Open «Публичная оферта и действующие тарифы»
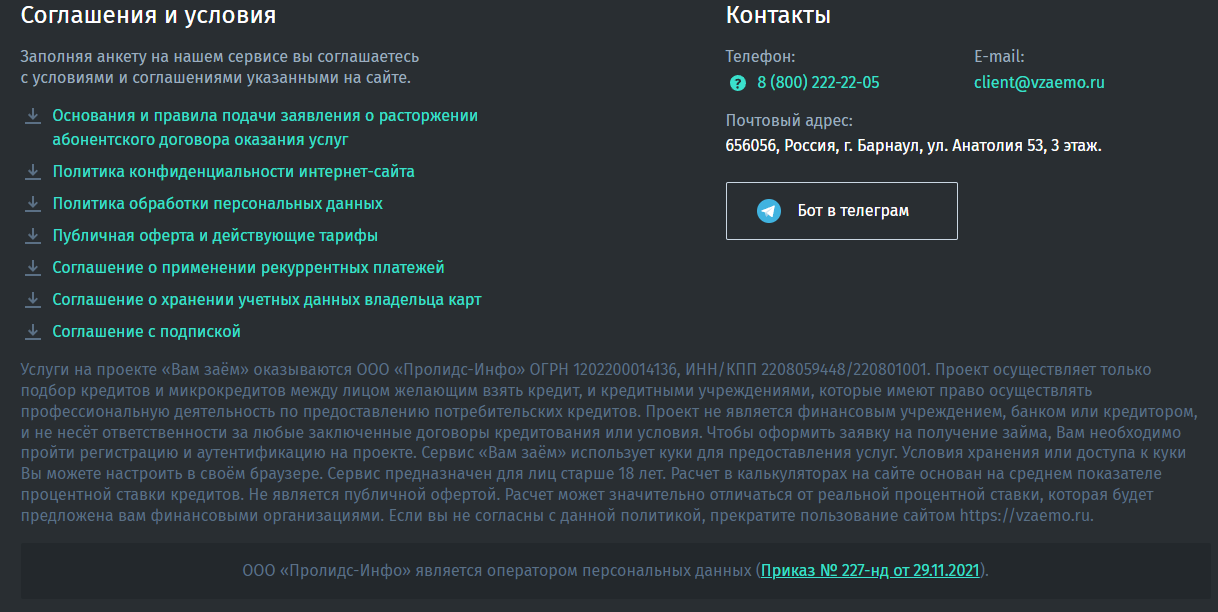 [215, 236]
